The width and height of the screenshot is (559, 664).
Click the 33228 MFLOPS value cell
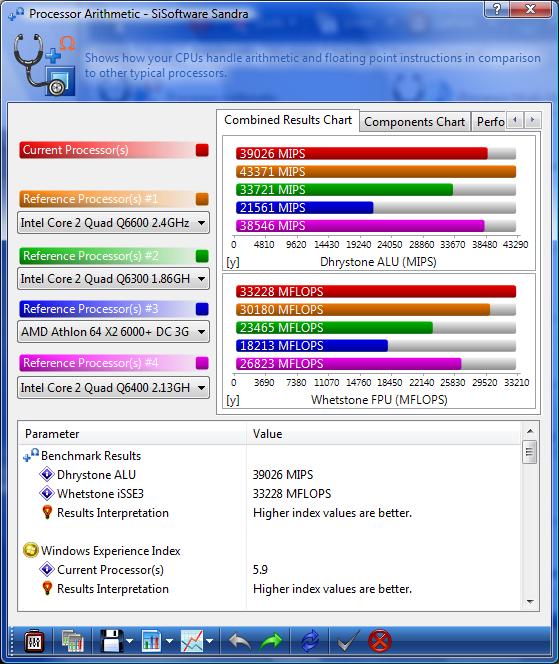tap(292, 494)
